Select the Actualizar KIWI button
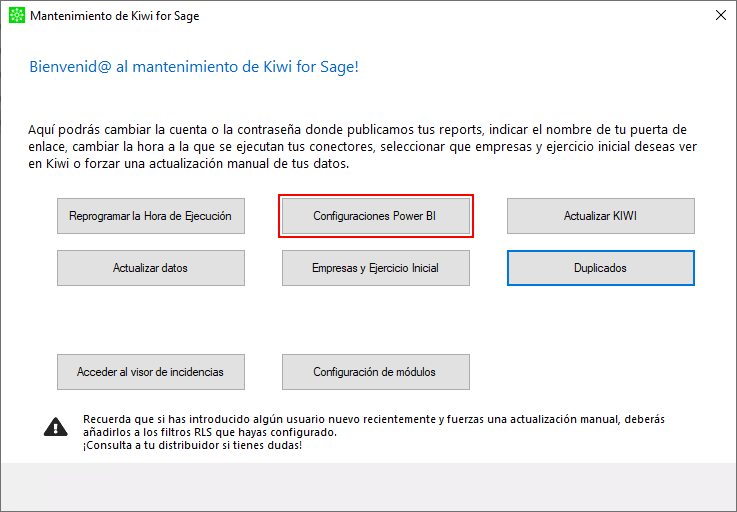Image resolution: width=737 pixels, height=512 pixels. coord(601,216)
